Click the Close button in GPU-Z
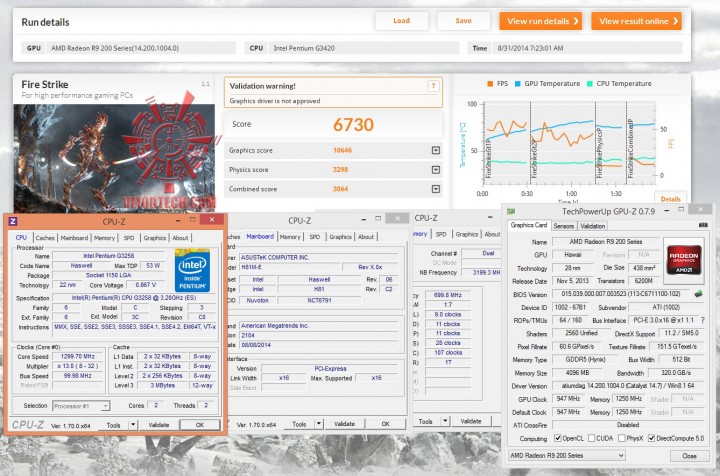 [x=689, y=456]
